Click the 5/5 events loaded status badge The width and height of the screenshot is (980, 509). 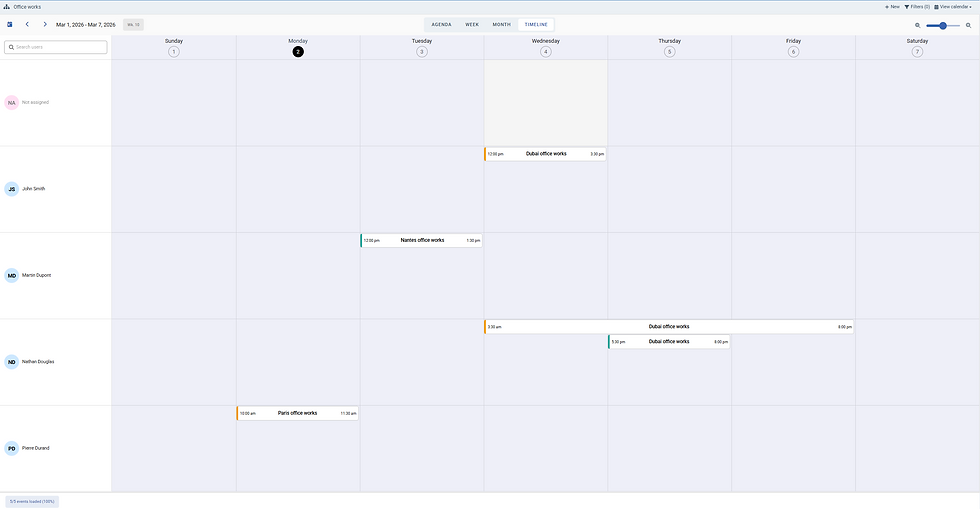pyautogui.click(x=32, y=501)
